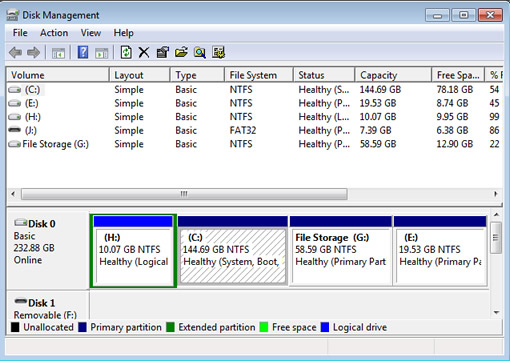510x361 pixels.
Task: Toggle the show/hide console tree icon
Action: coord(58,53)
